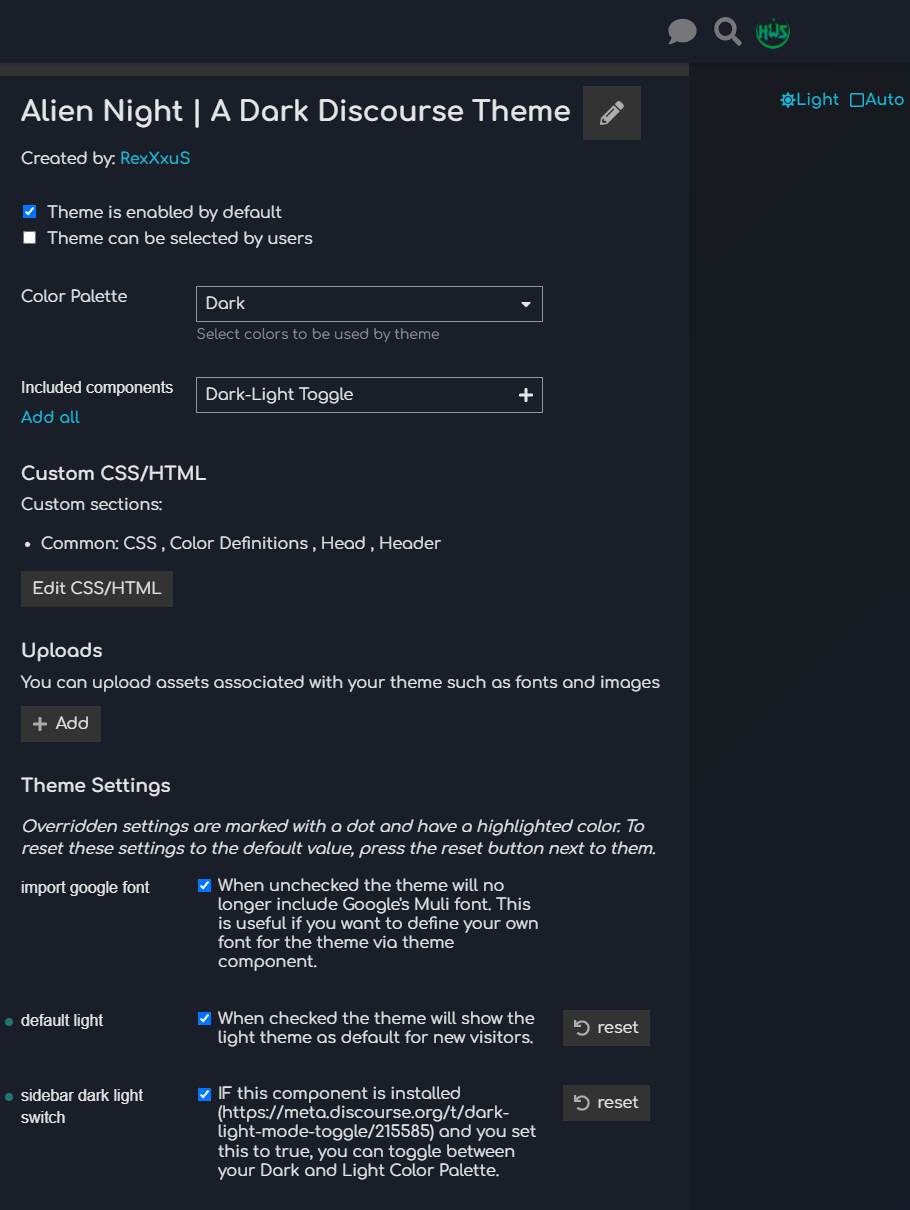Open the HWS user avatar menu

(x=773, y=32)
